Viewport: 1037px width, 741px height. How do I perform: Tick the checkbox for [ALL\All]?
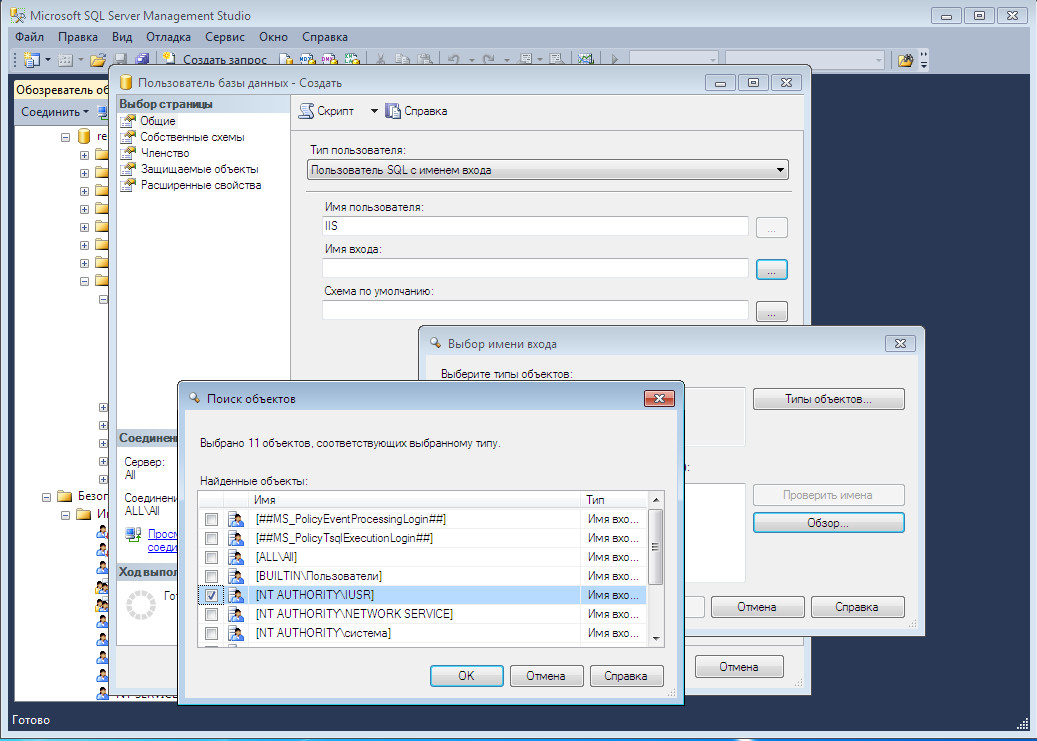pos(211,558)
